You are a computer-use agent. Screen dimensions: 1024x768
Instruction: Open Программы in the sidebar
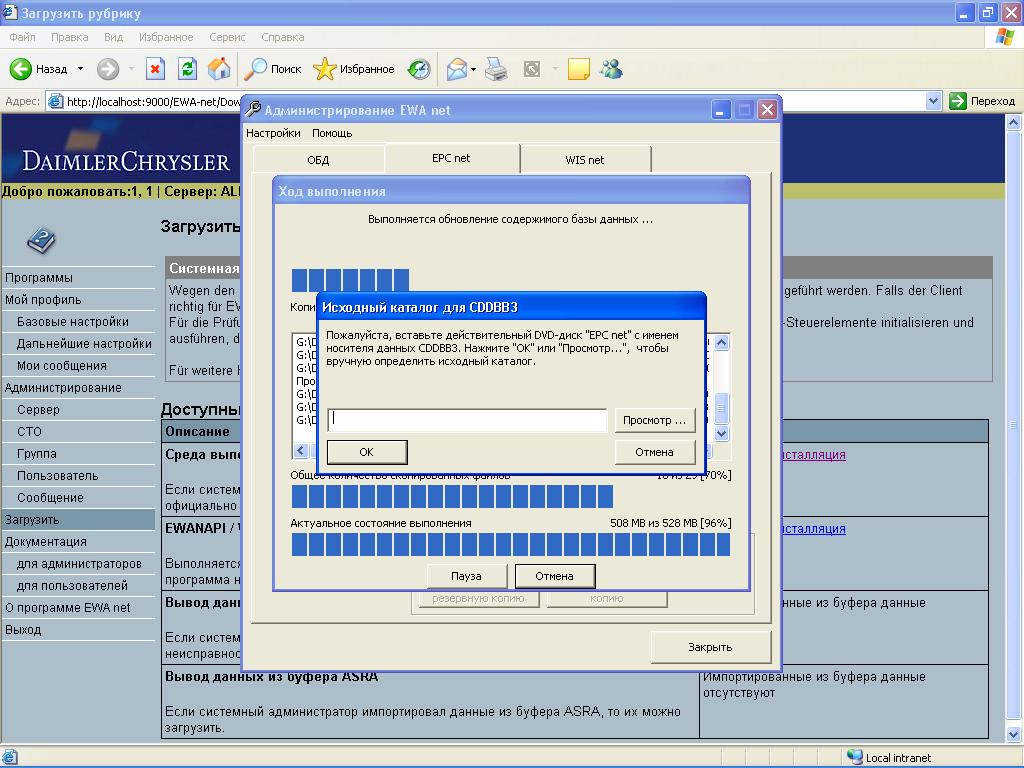[39, 278]
